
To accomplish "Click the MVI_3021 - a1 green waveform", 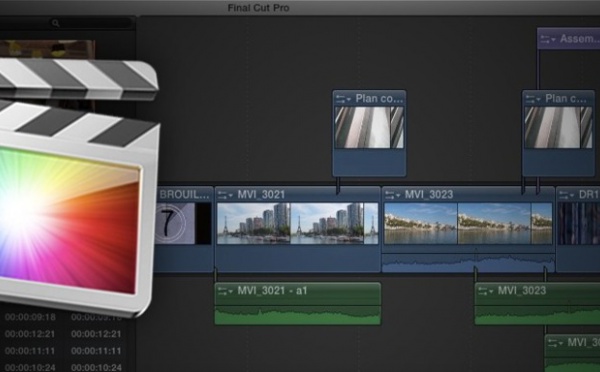I will (298, 315).
